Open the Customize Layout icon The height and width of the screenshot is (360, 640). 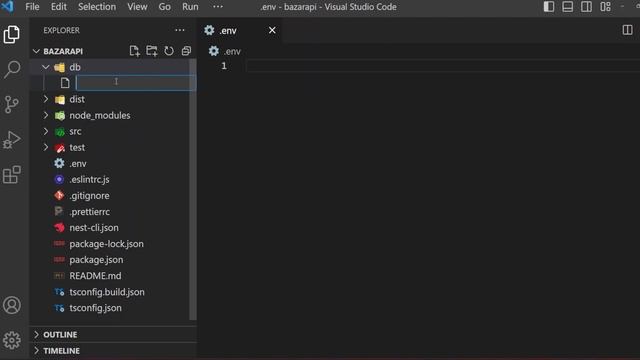(606, 7)
